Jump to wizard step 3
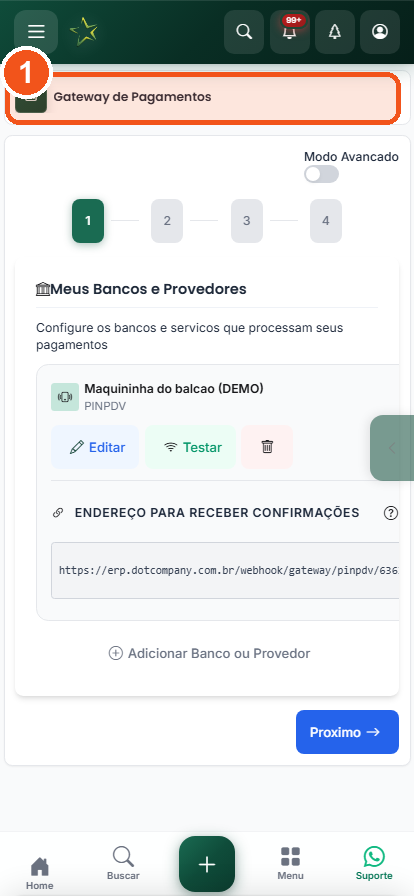Screen dimensions: 414x896 pyautogui.click(x=246, y=221)
